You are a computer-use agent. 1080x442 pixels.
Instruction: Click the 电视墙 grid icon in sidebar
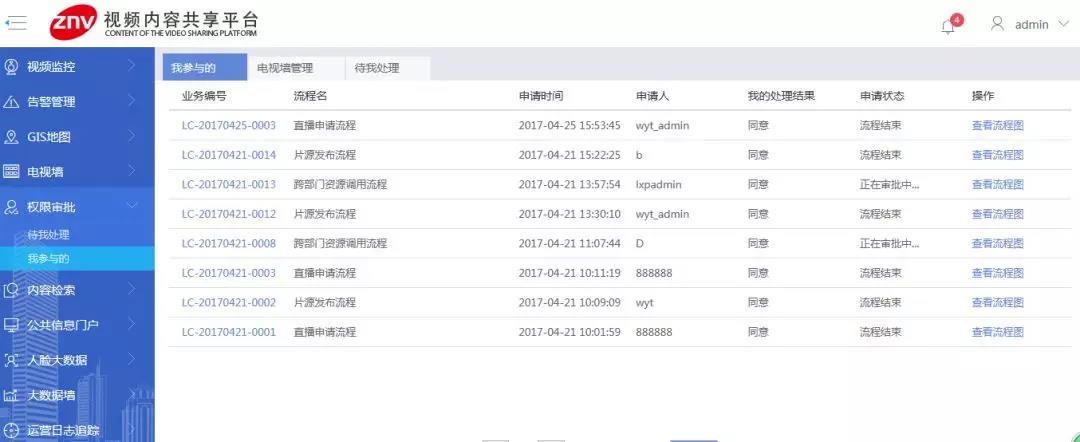coord(12,172)
